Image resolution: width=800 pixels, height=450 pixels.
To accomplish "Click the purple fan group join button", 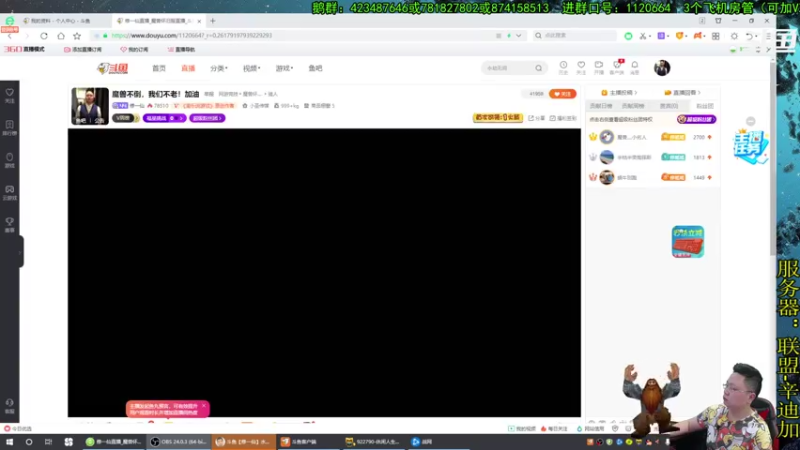I will (696, 119).
